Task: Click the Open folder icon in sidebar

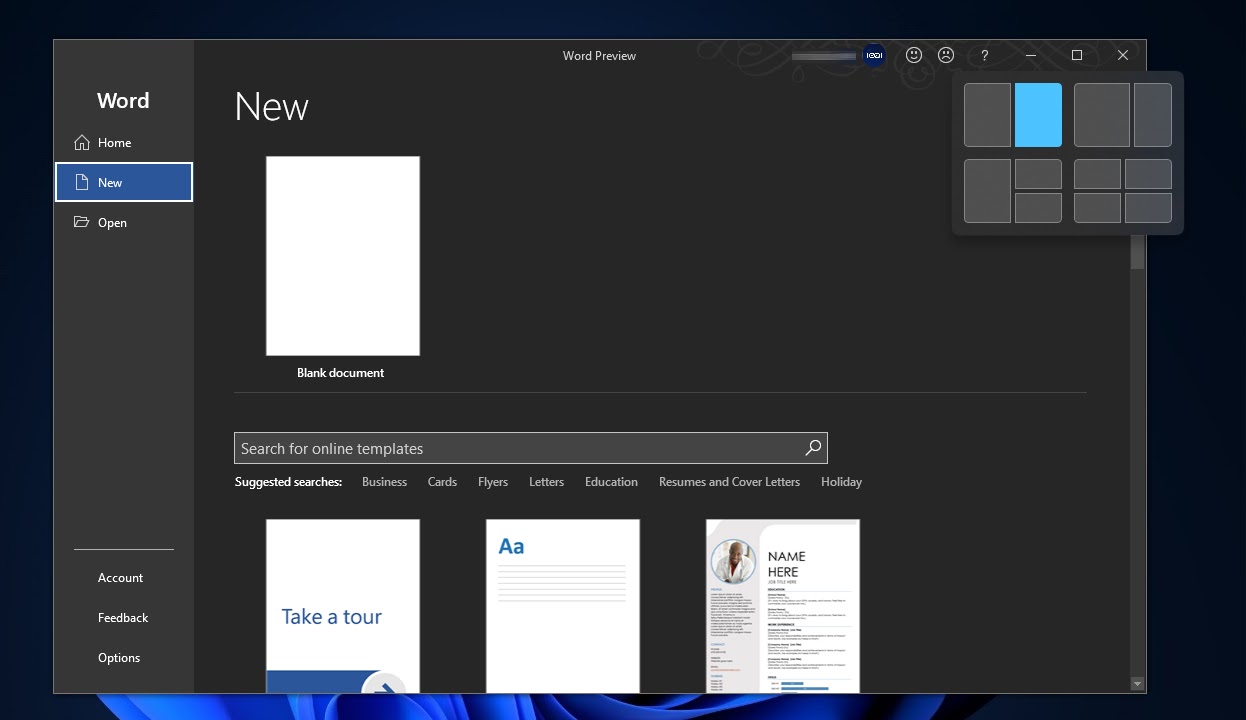Action: click(82, 222)
